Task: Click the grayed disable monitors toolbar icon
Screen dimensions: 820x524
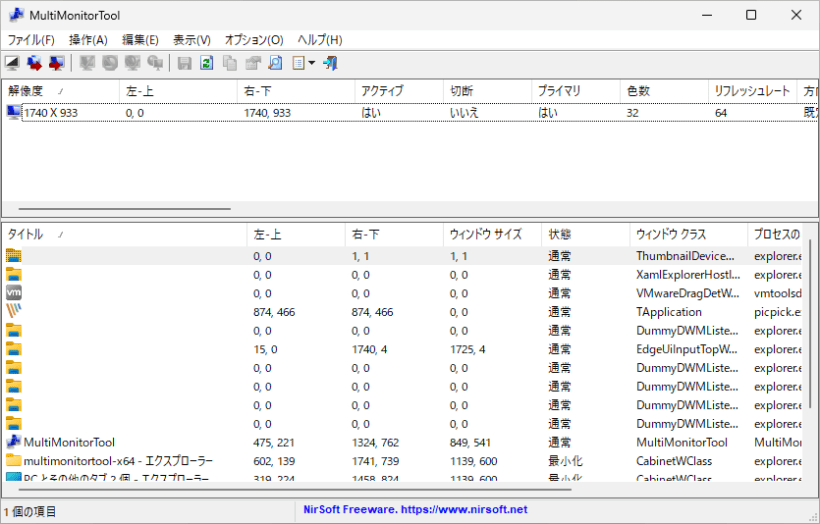Action: click(109, 63)
